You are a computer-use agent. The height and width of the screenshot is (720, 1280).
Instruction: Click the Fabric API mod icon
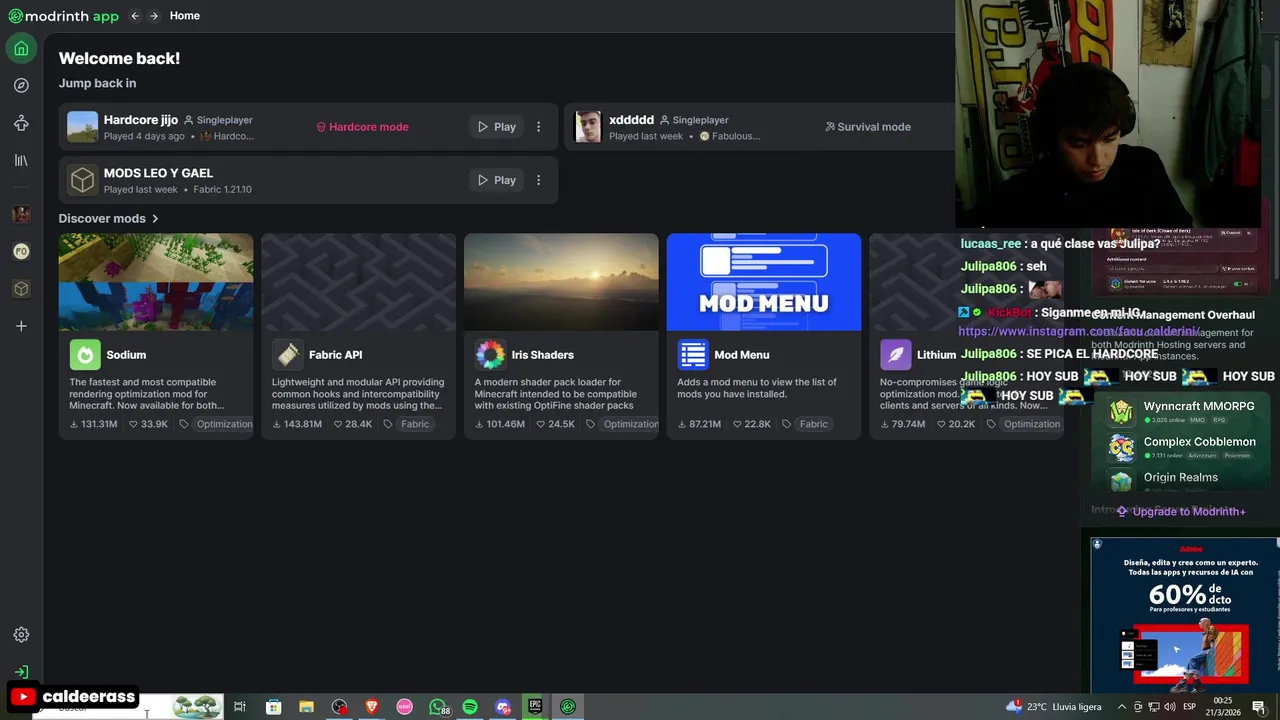[x=288, y=355]
